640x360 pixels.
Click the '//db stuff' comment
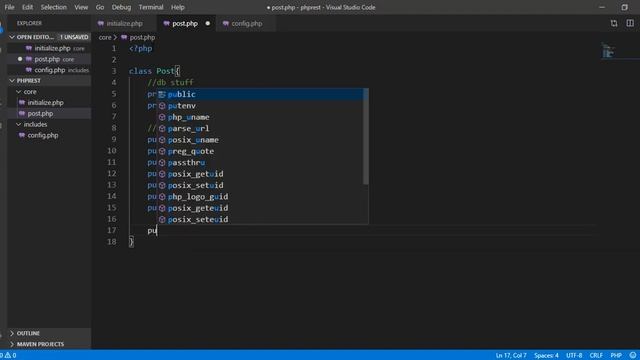point(170,82)
